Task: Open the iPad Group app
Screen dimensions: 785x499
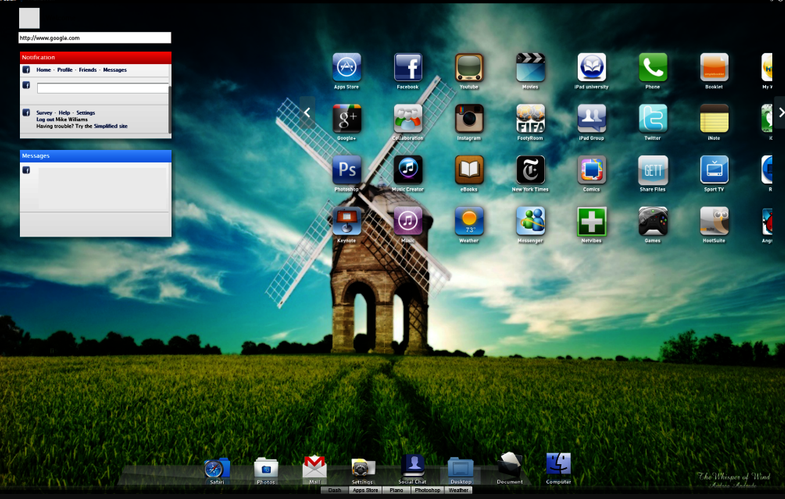Action: (x=592, y=119)
